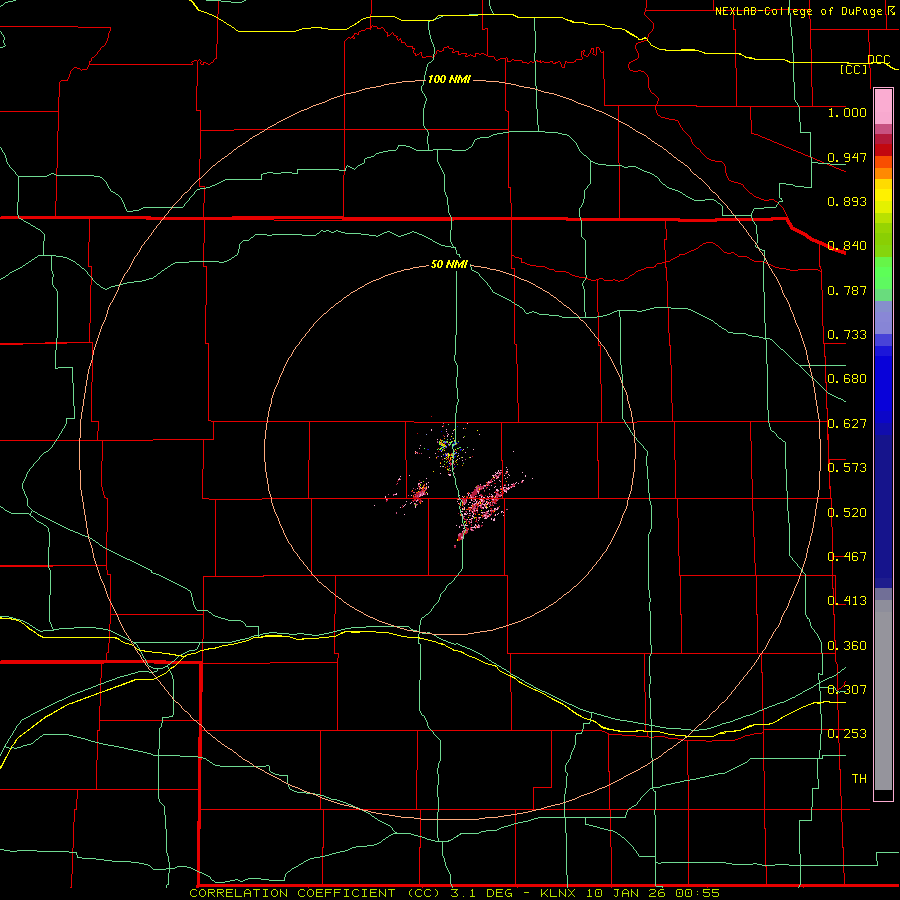Select the 0.733 legend value
Image resolution: width=900 pixels, height=900 pixels.
[847, 335]
